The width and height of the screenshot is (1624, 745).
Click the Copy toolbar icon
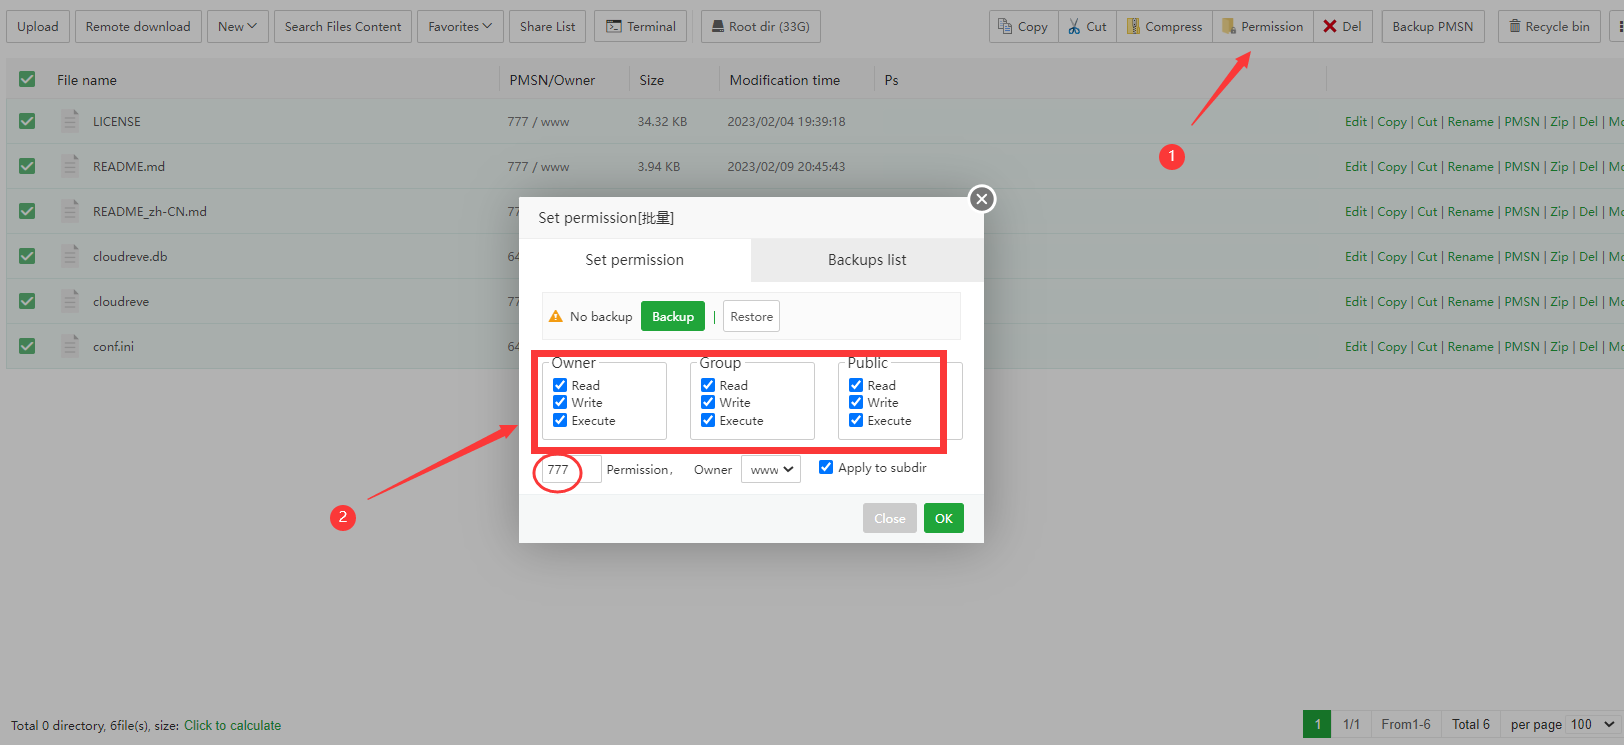tap(1005, 27)
